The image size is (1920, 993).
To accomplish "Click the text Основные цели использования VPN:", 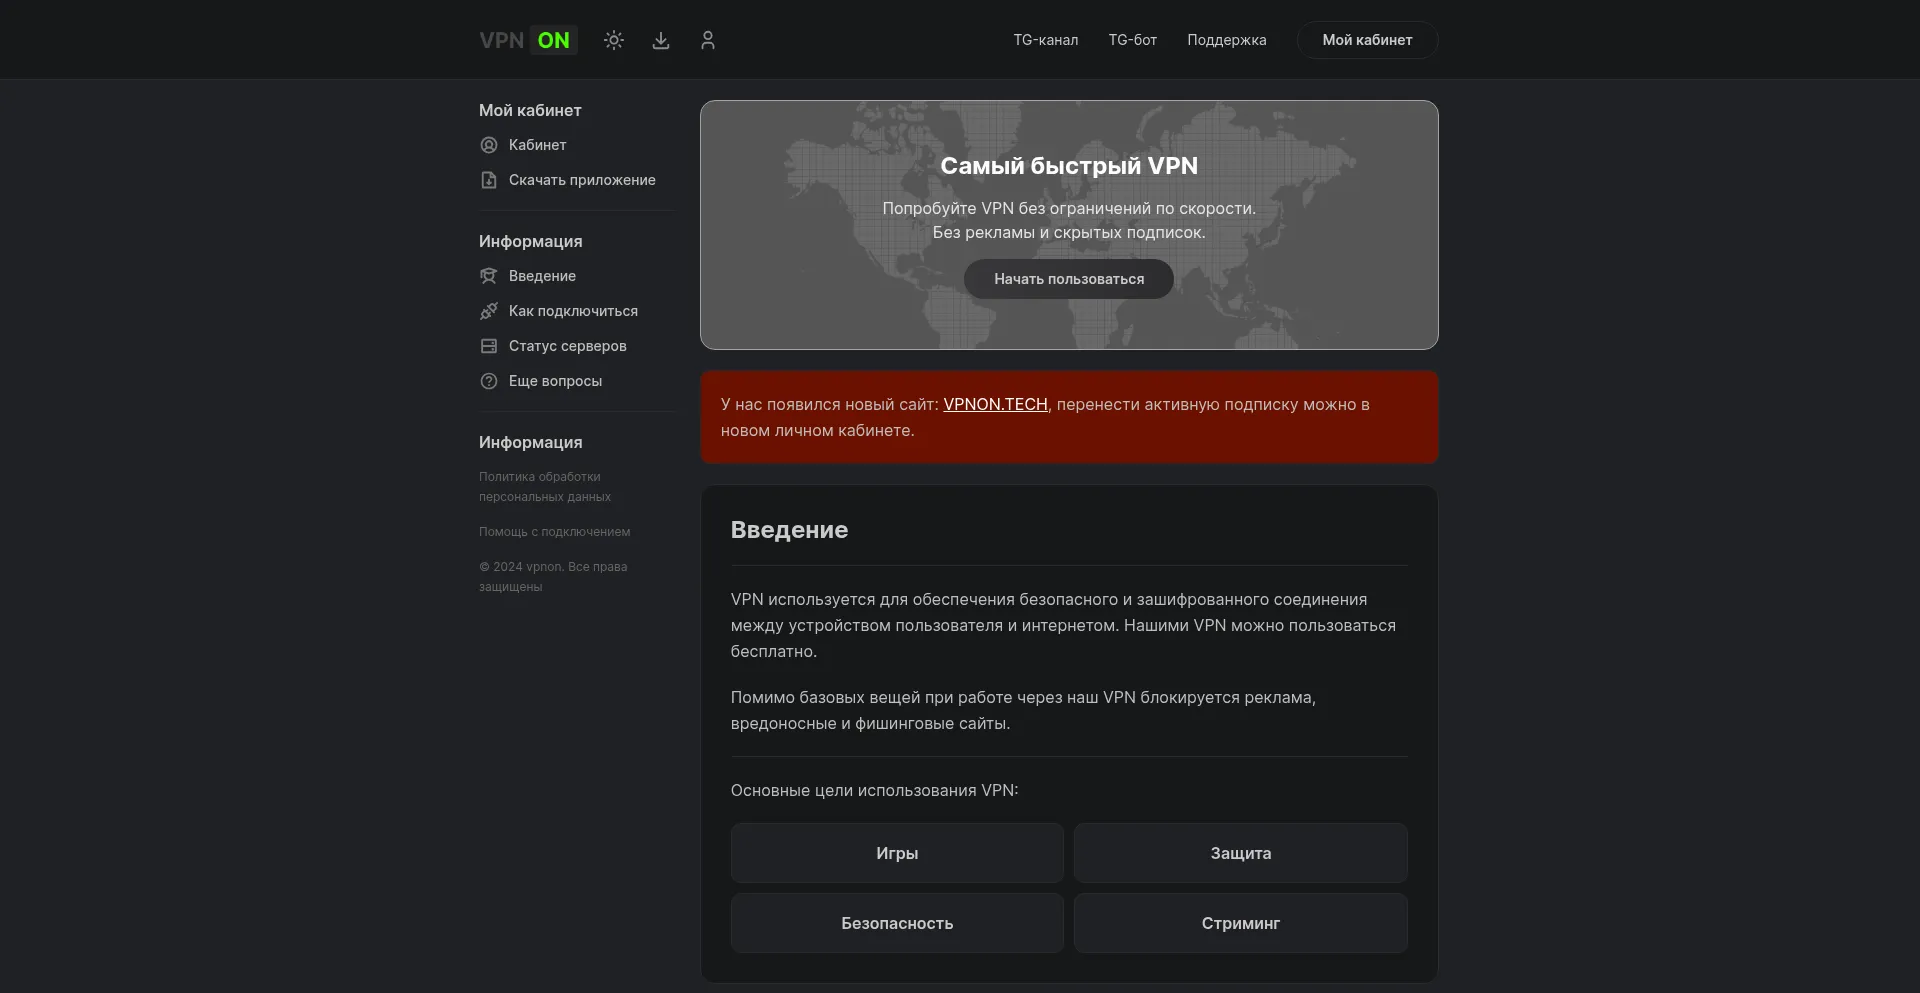I will 874,790.
